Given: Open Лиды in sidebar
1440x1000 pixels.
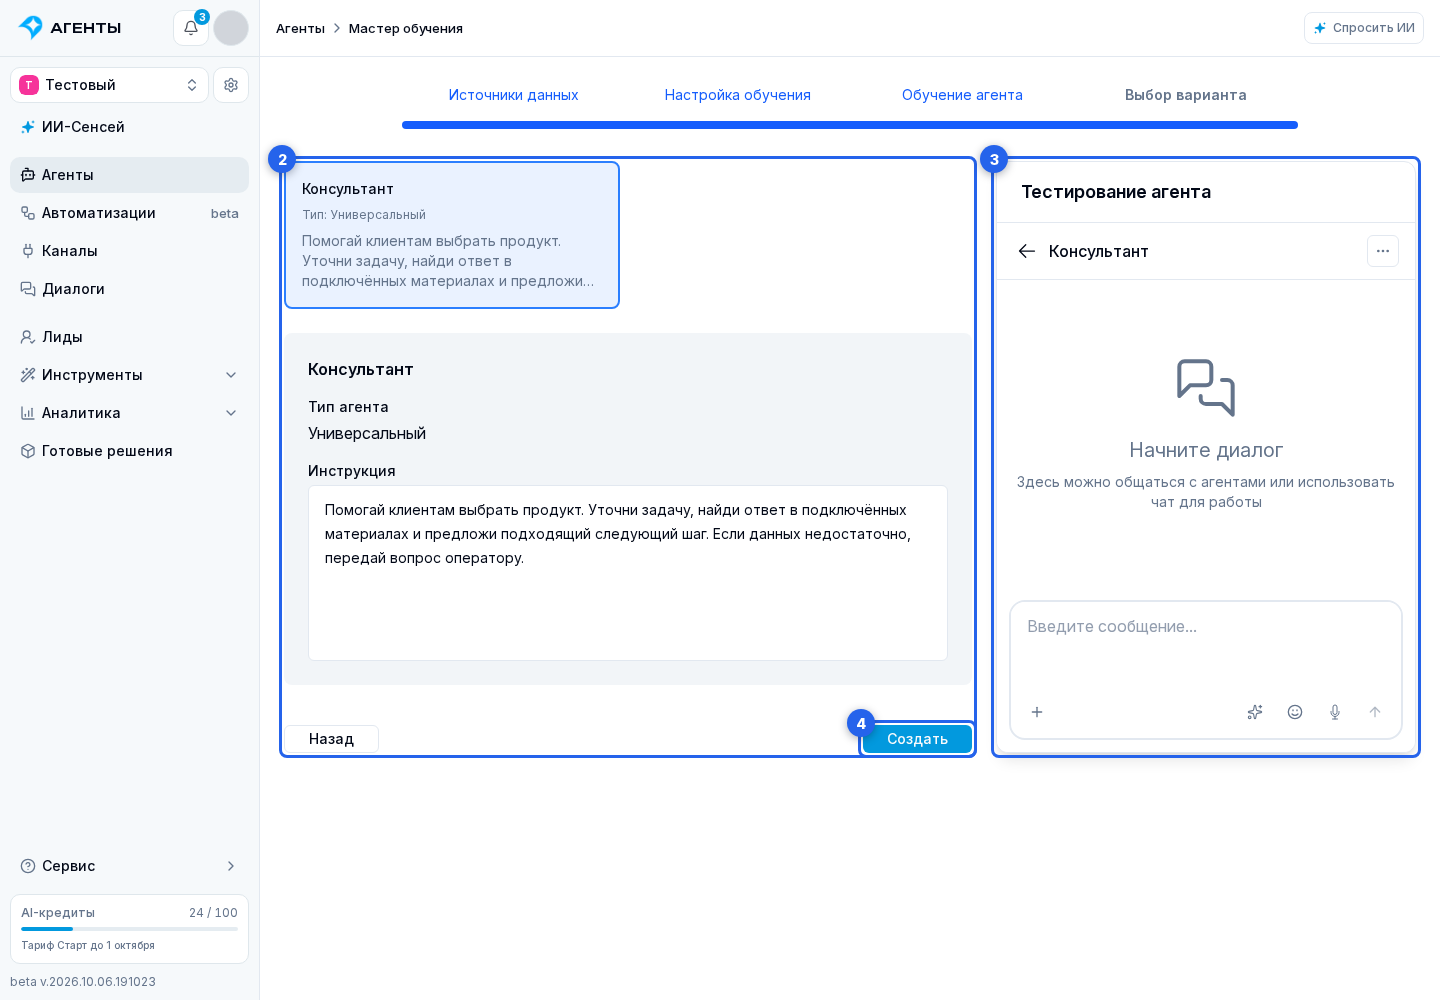Looking at the screenshot, I should tap(129, 337).
